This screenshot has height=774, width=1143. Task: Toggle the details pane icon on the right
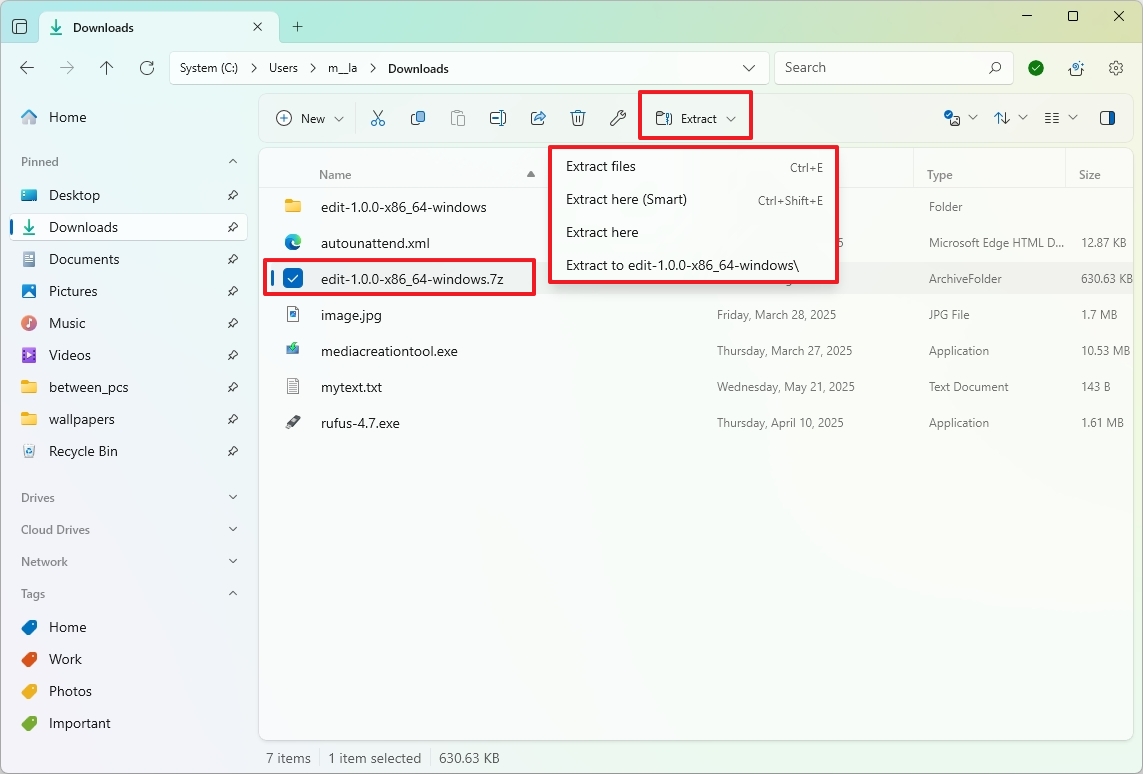click(1107, 117)
